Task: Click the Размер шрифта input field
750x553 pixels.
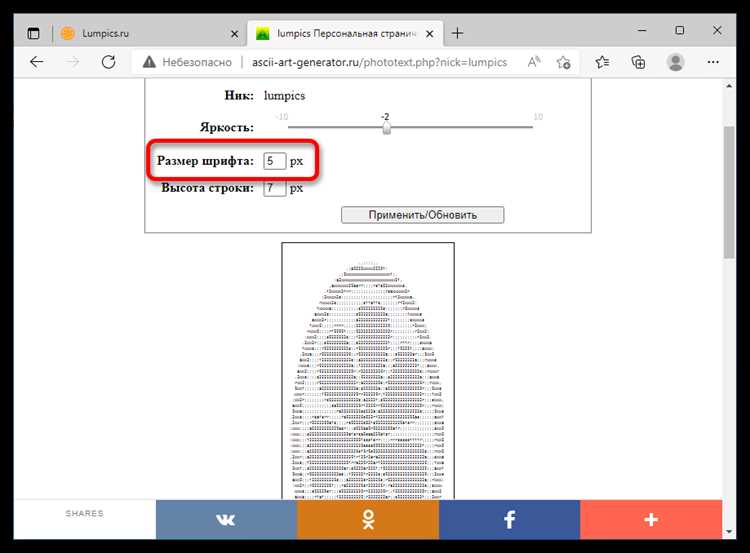Action: [274, 161]
